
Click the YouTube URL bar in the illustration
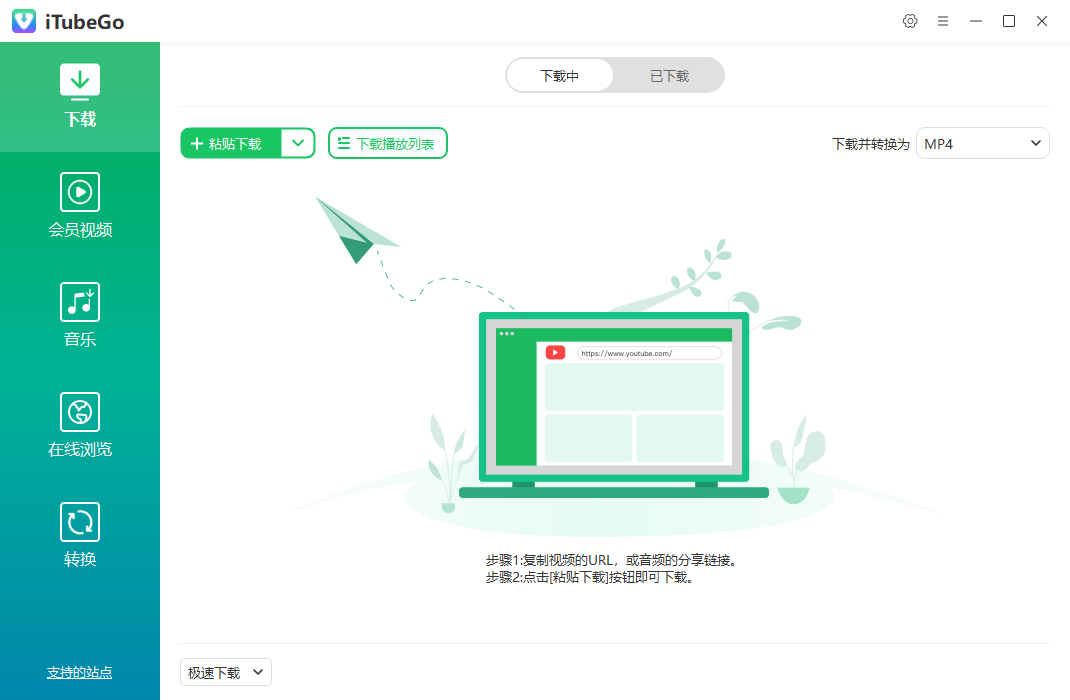pyautogui.click(x=648, y=352)
